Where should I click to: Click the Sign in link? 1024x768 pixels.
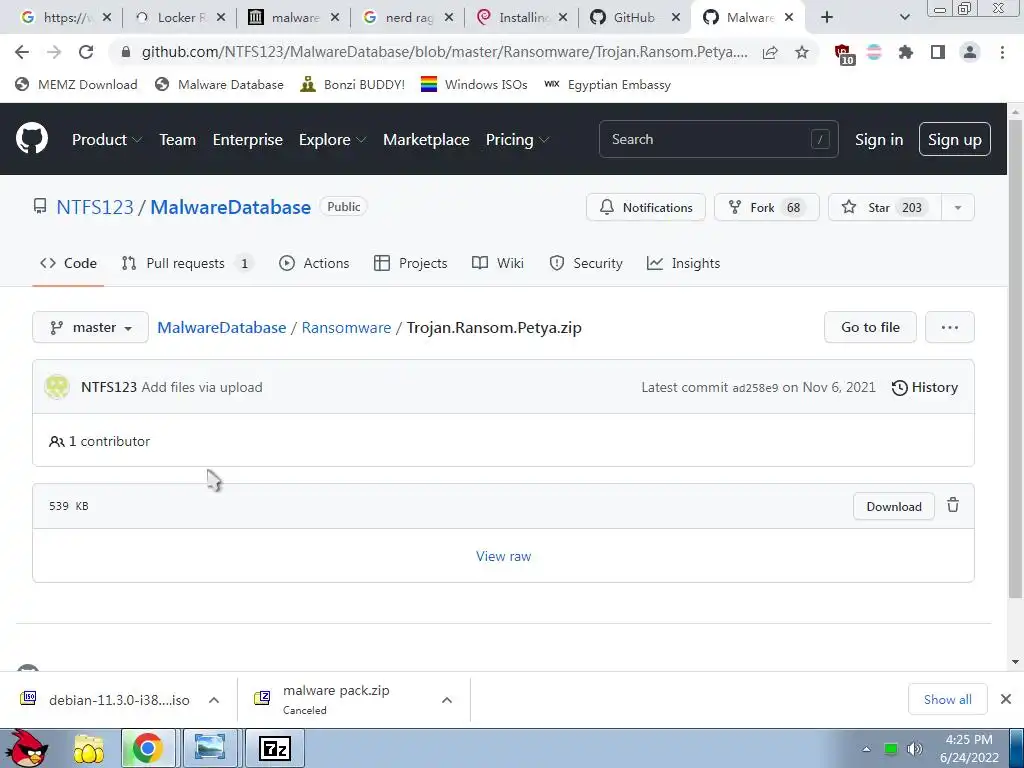coord(878,140)
